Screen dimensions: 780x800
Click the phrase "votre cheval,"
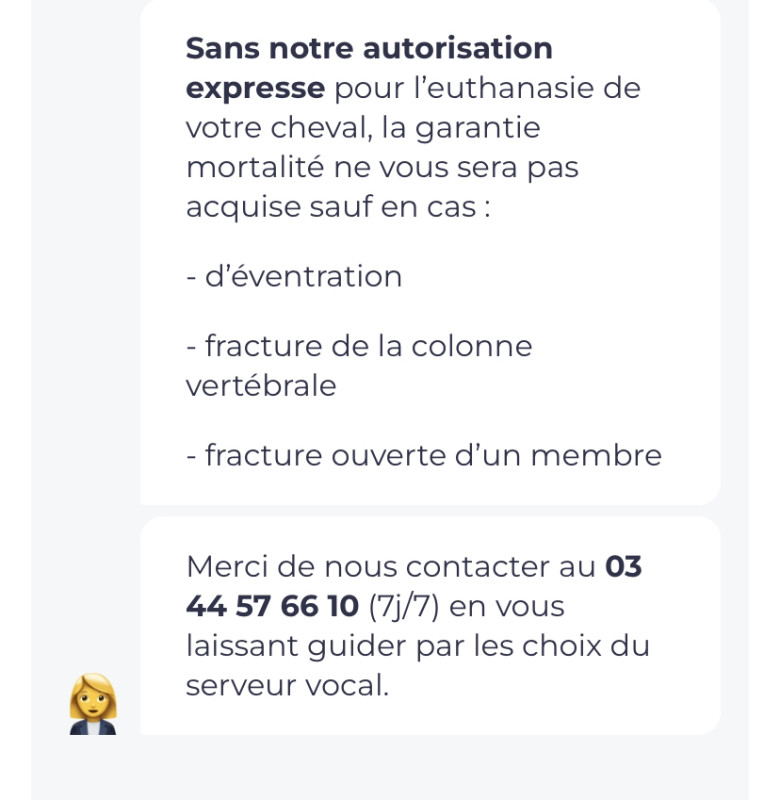280,128
